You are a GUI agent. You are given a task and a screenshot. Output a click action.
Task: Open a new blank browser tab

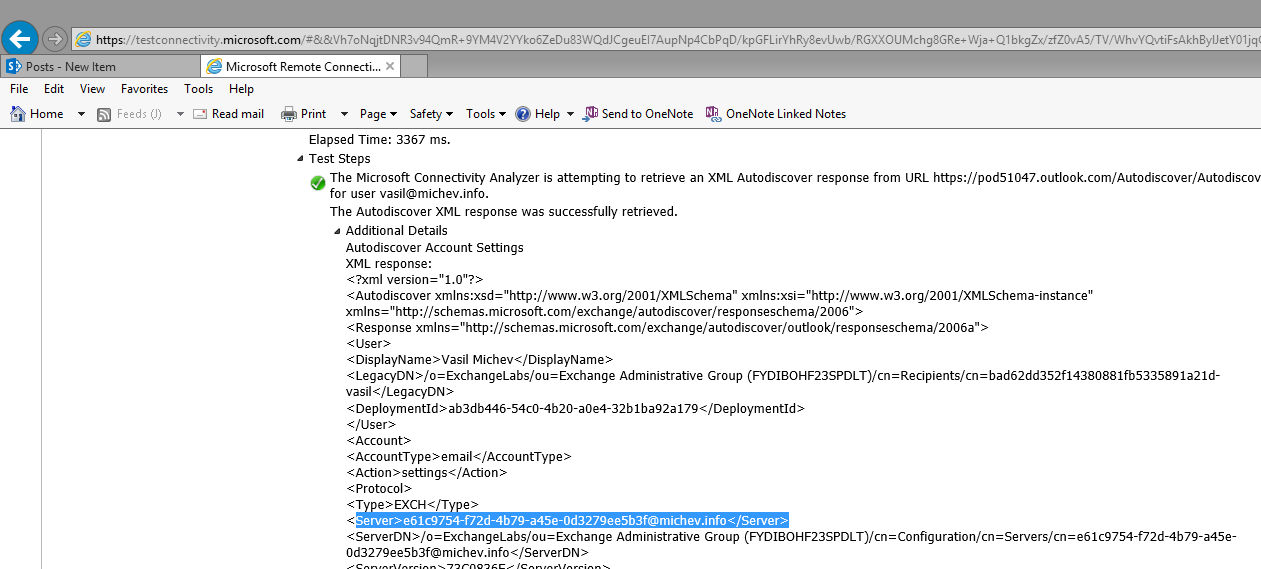(414, 66)
